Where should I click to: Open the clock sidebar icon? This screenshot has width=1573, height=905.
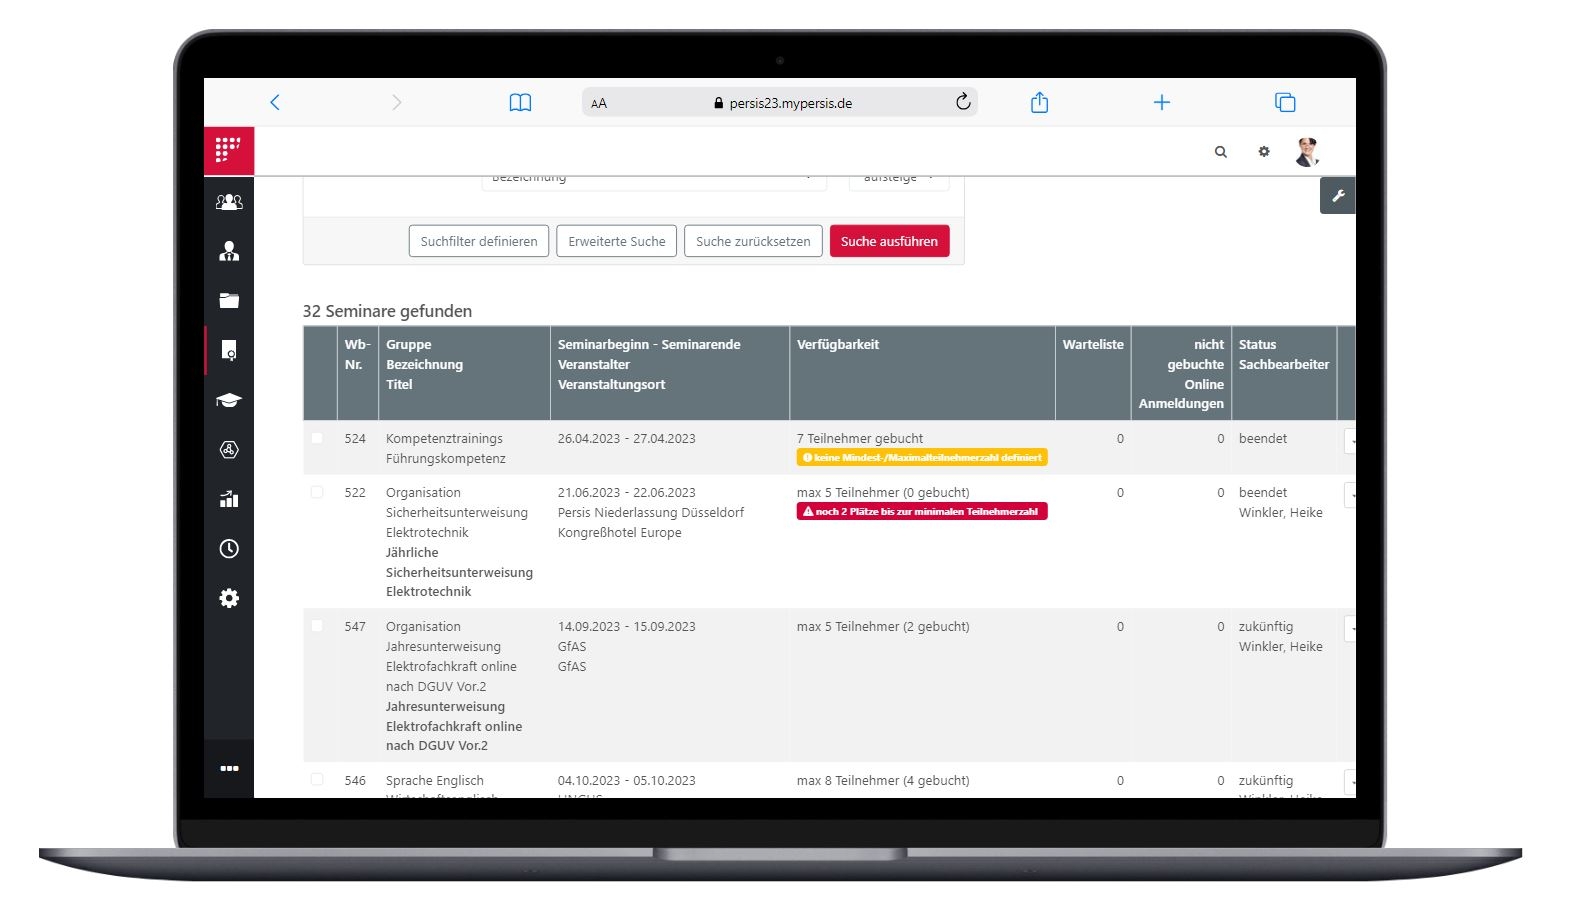point(229,548)
